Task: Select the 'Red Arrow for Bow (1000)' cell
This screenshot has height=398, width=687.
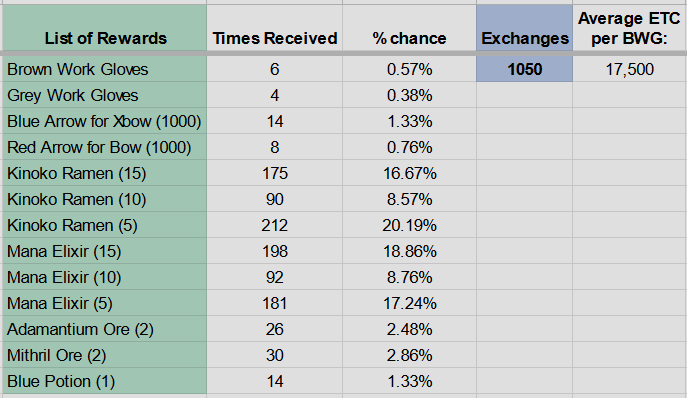Action: click(105, 147)
